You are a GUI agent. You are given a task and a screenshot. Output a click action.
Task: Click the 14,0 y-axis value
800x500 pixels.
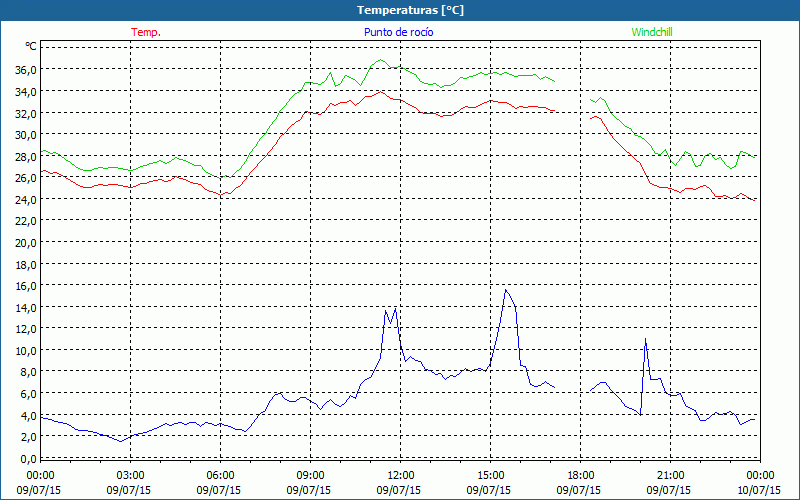click(x=25, y=308)
